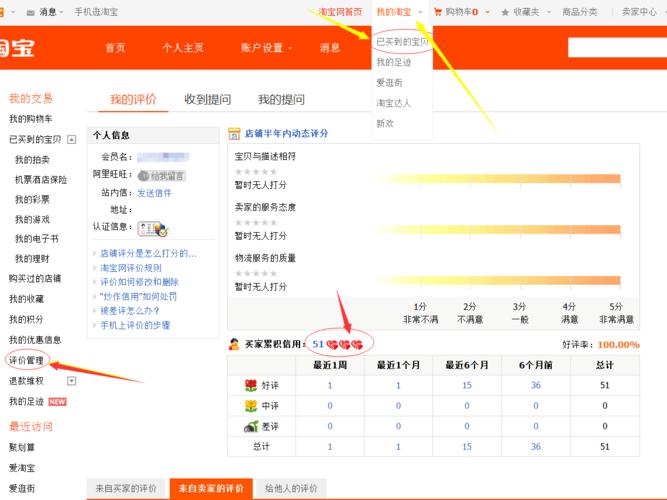This screenshot has width=667, height=500.
Task: Click the 淘宝网首页 link in top bar
Action: coord(340,12)
